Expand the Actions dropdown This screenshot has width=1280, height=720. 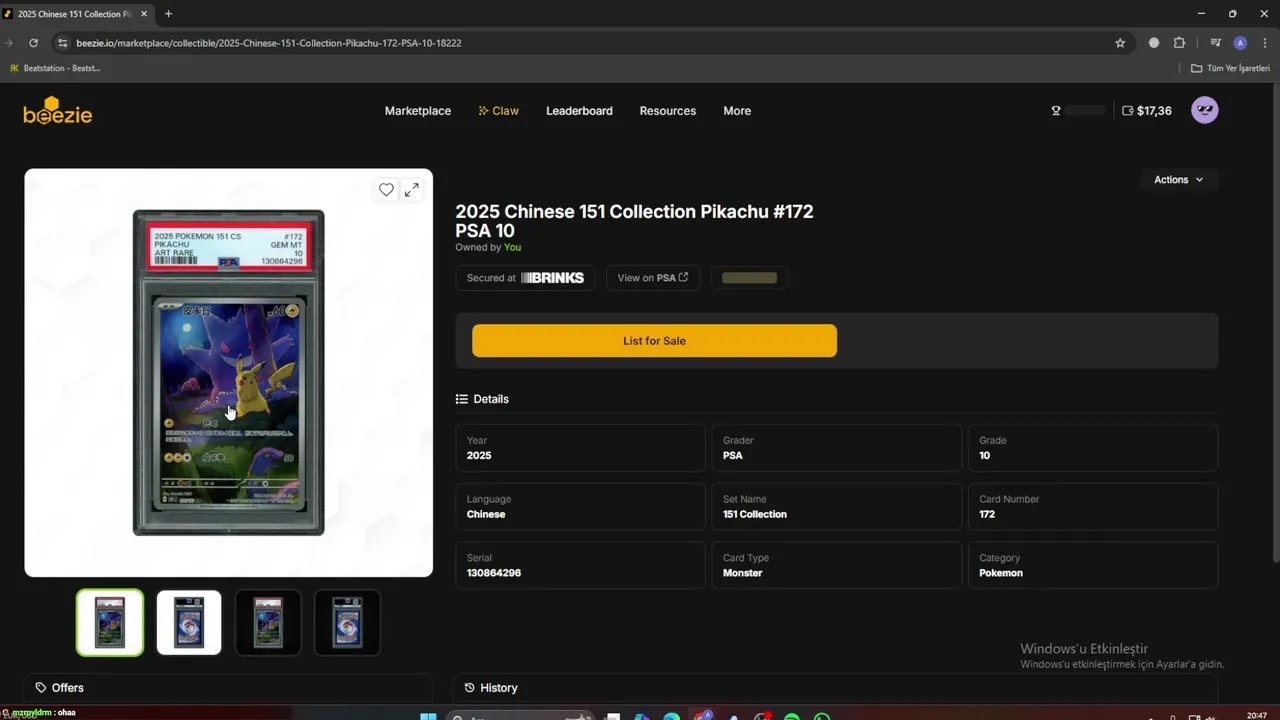(x=1178, y=180)
